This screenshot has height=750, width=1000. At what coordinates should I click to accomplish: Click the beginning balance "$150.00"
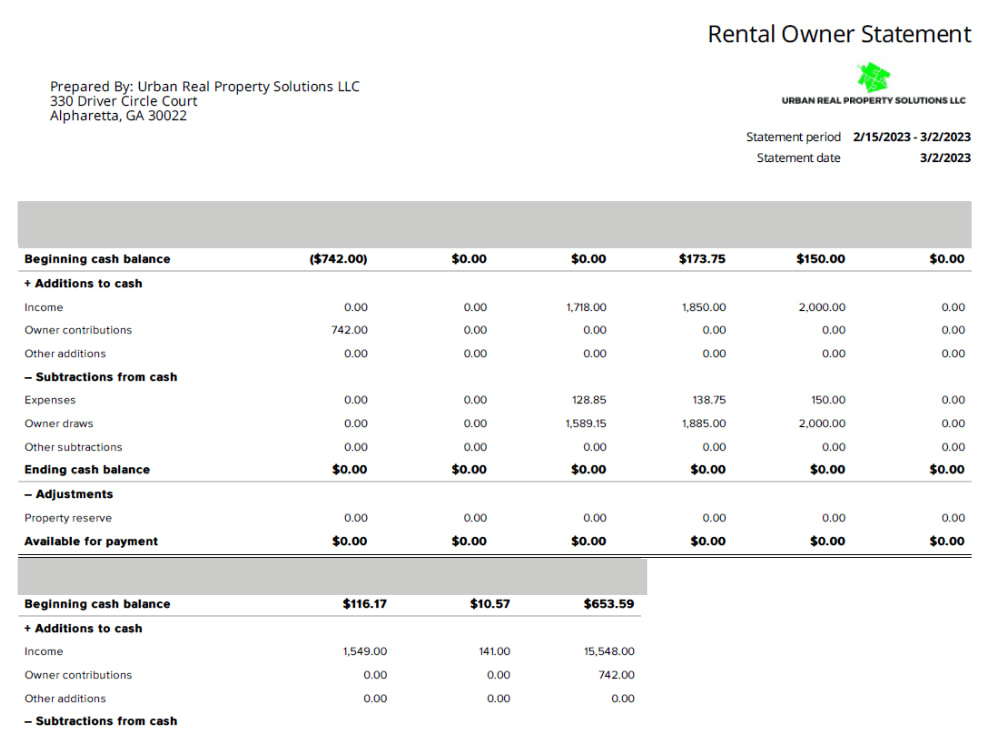point(821,259)
